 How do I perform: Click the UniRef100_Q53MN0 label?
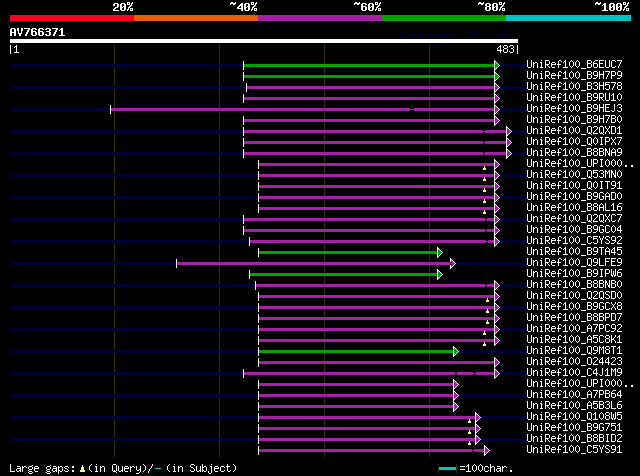tap(574, 175)
